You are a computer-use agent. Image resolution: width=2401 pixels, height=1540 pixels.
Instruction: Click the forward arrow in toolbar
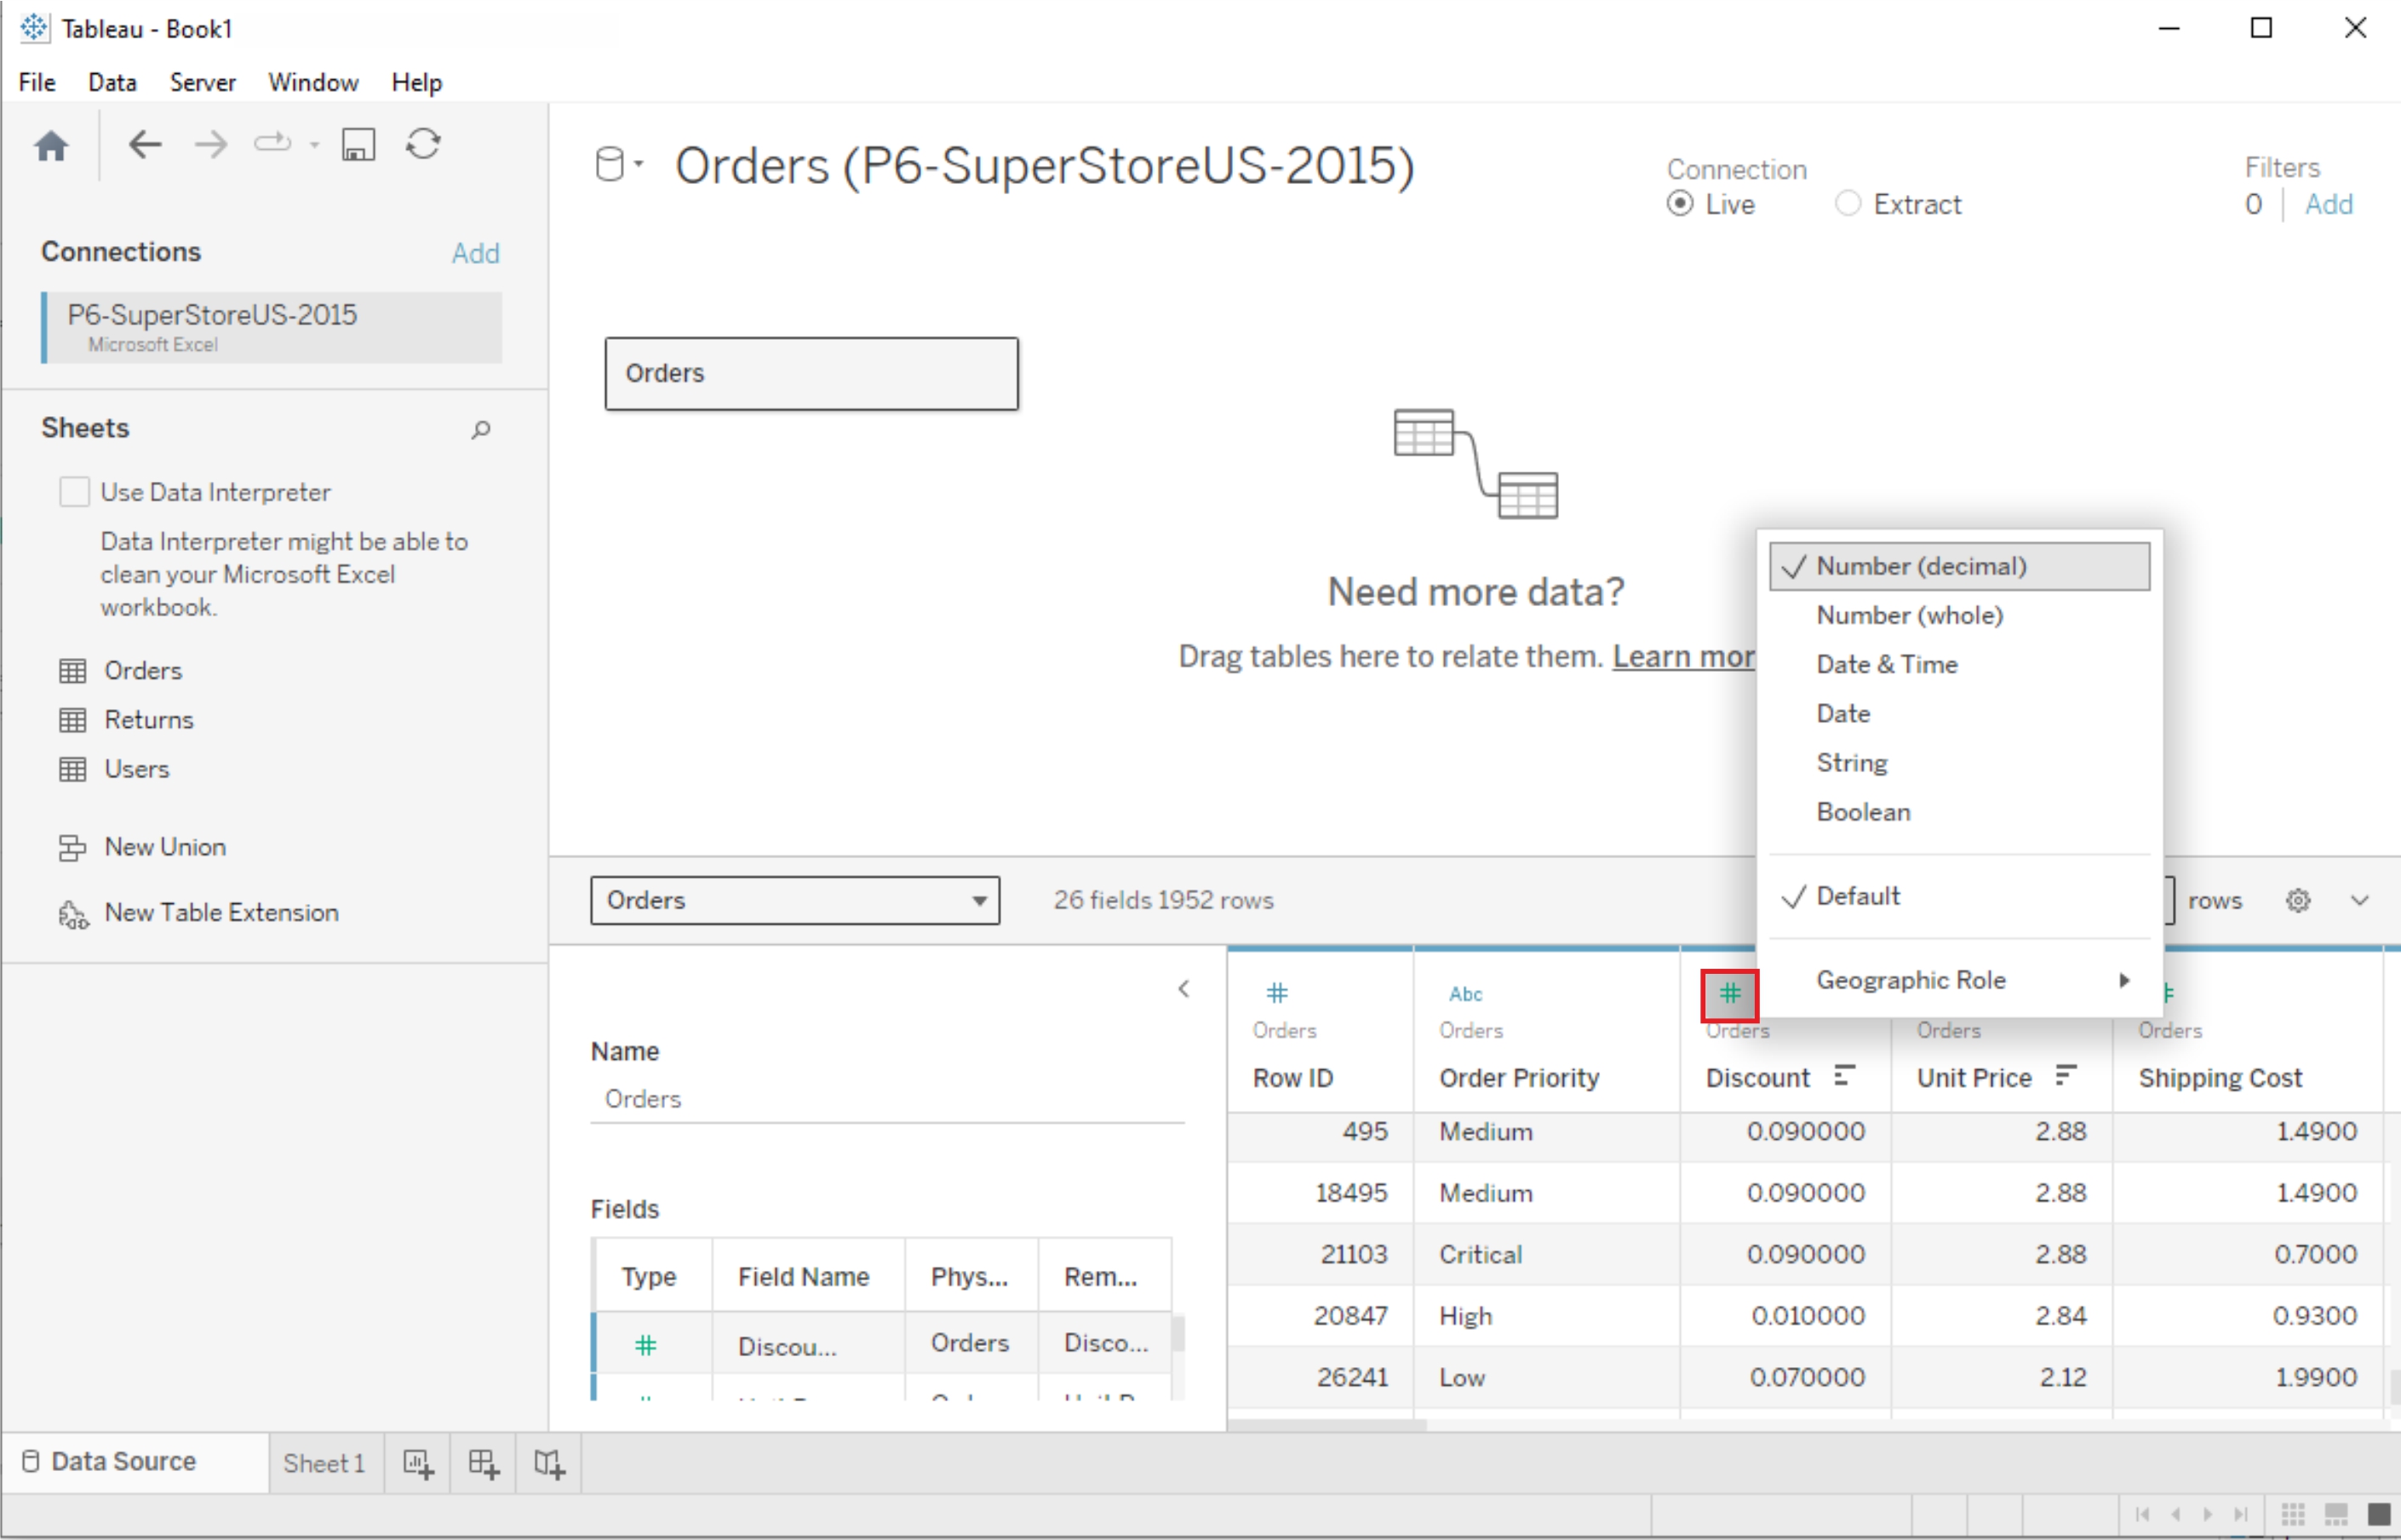tap(210, 145)
